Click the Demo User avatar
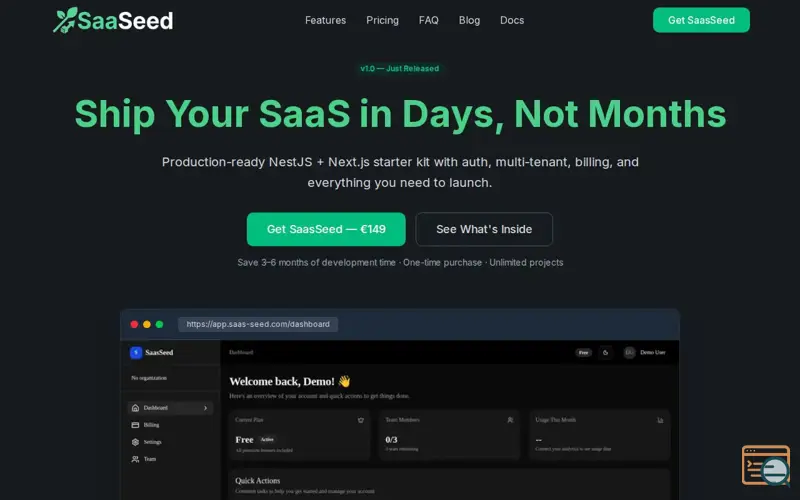This screenshot has width=800, height=500. pyautogui.click(x=630, y=353)
